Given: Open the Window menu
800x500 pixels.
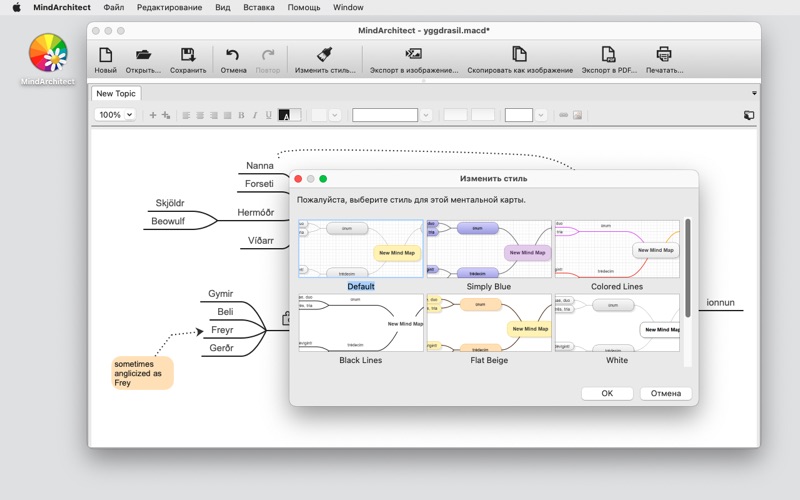Looking at the screenshot, I should pyautogui.click(x=348, y=7).
